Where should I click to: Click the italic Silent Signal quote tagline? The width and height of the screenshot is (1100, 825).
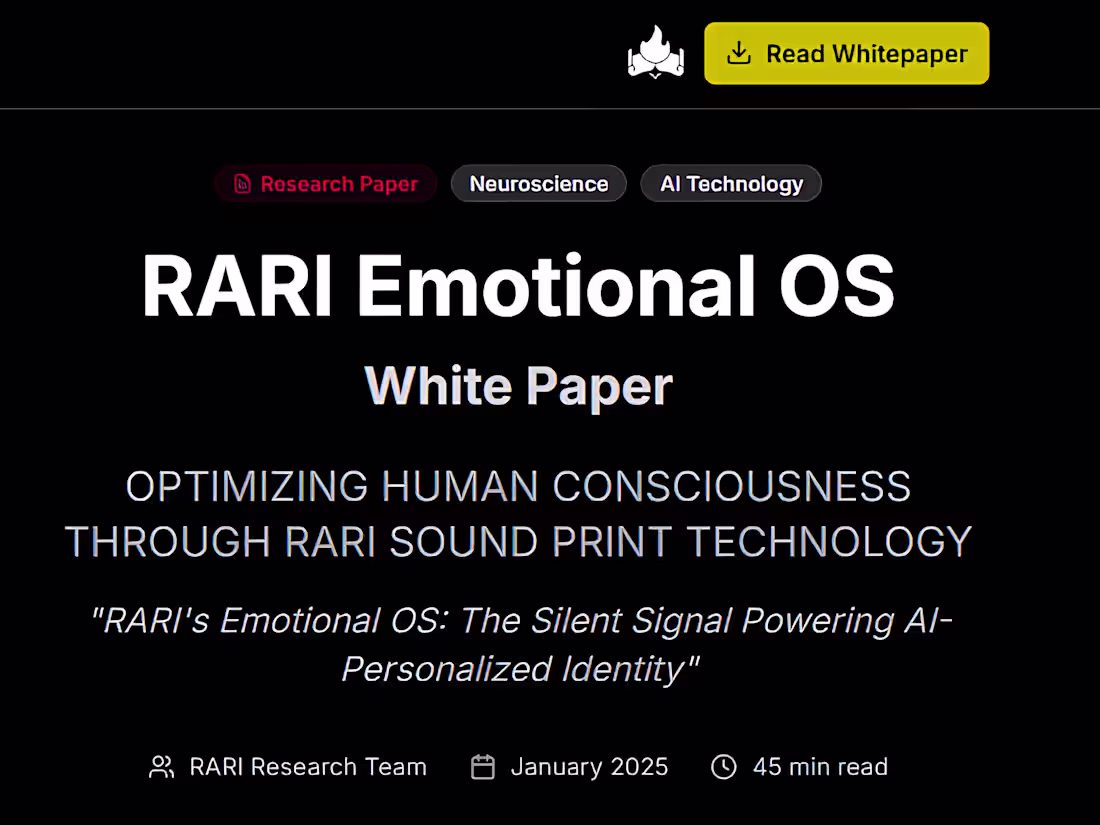[520, 644]
